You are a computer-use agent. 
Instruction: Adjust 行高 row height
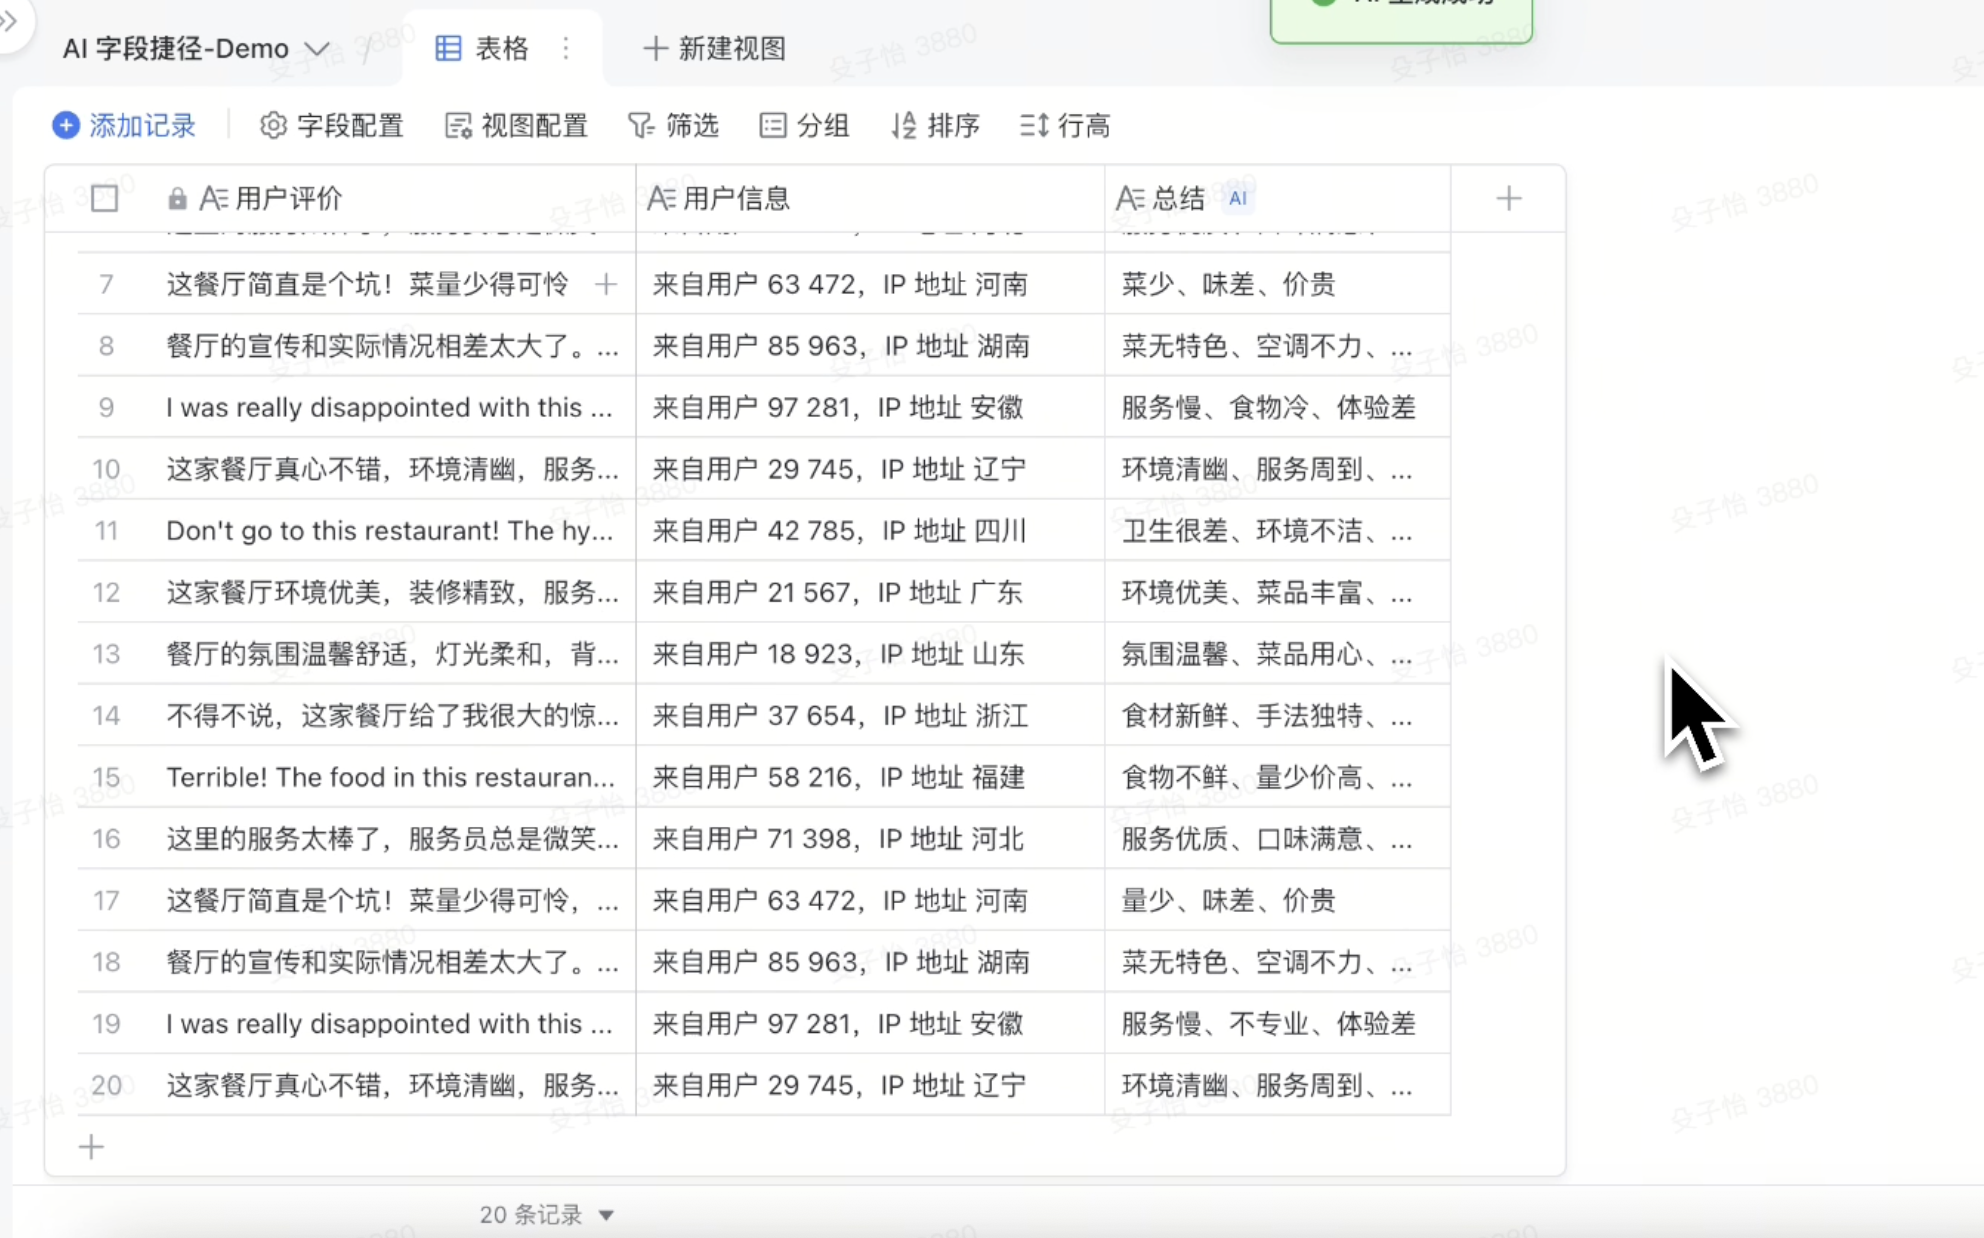coord(1065,125)
